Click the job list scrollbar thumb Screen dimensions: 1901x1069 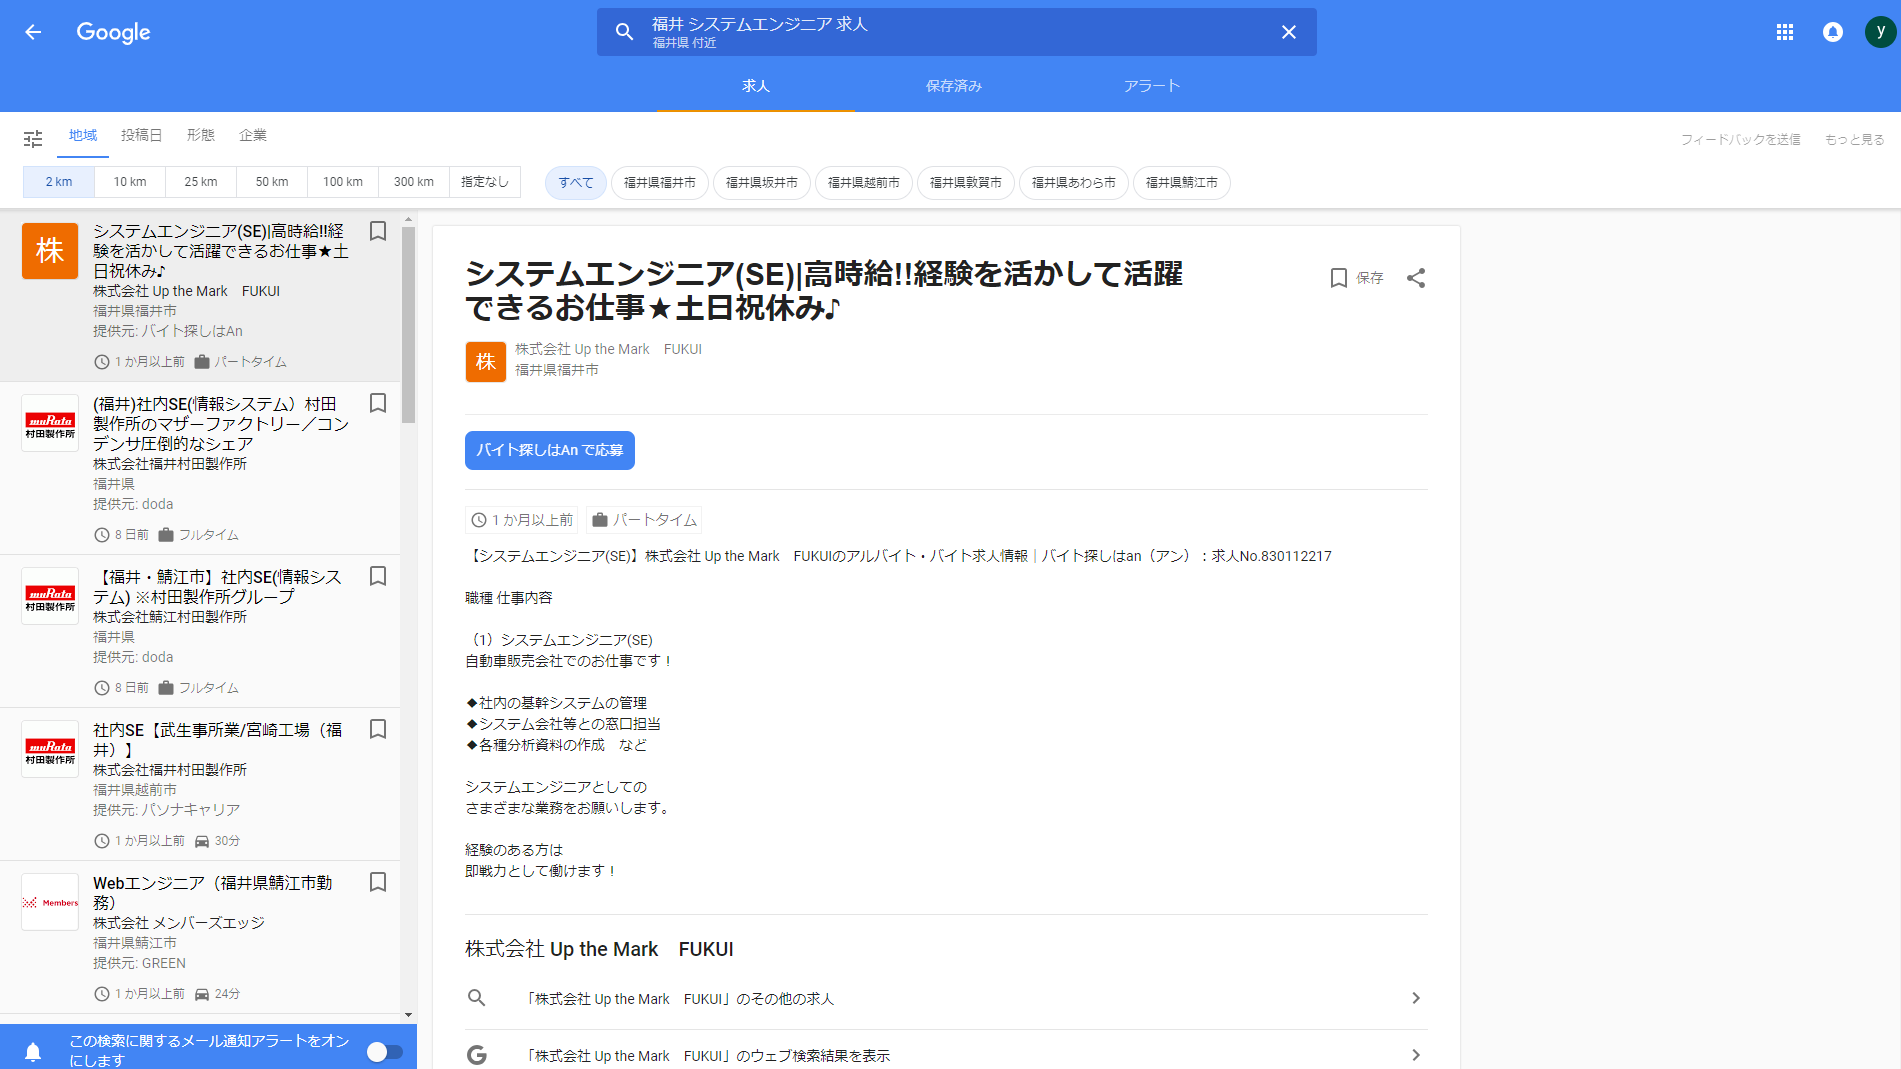[x=408, y=325]
